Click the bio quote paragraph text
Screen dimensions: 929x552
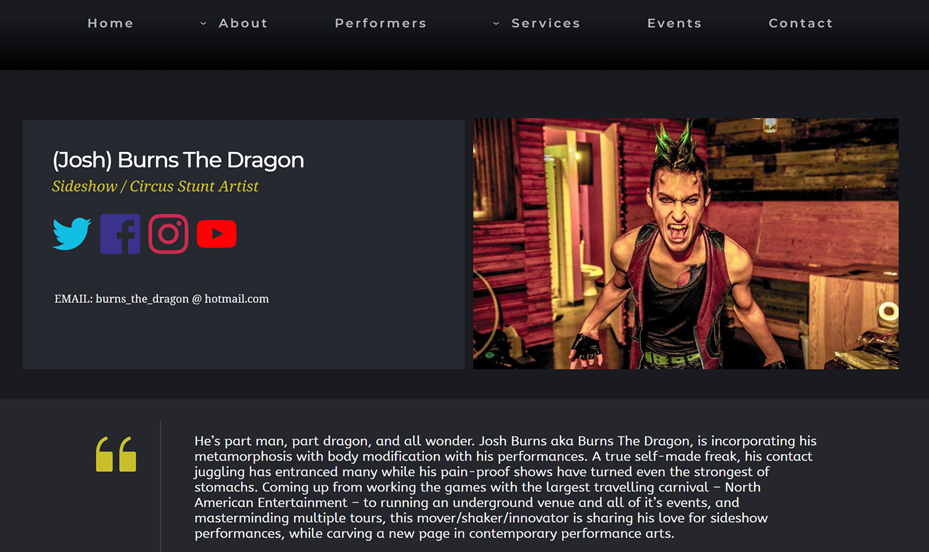505,487
